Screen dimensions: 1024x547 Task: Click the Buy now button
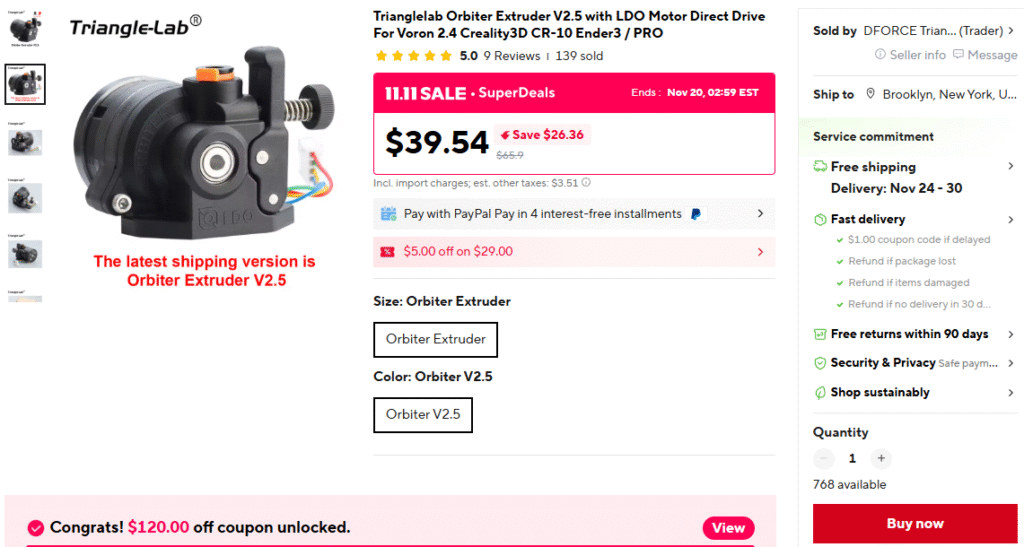tap(914, 524)
